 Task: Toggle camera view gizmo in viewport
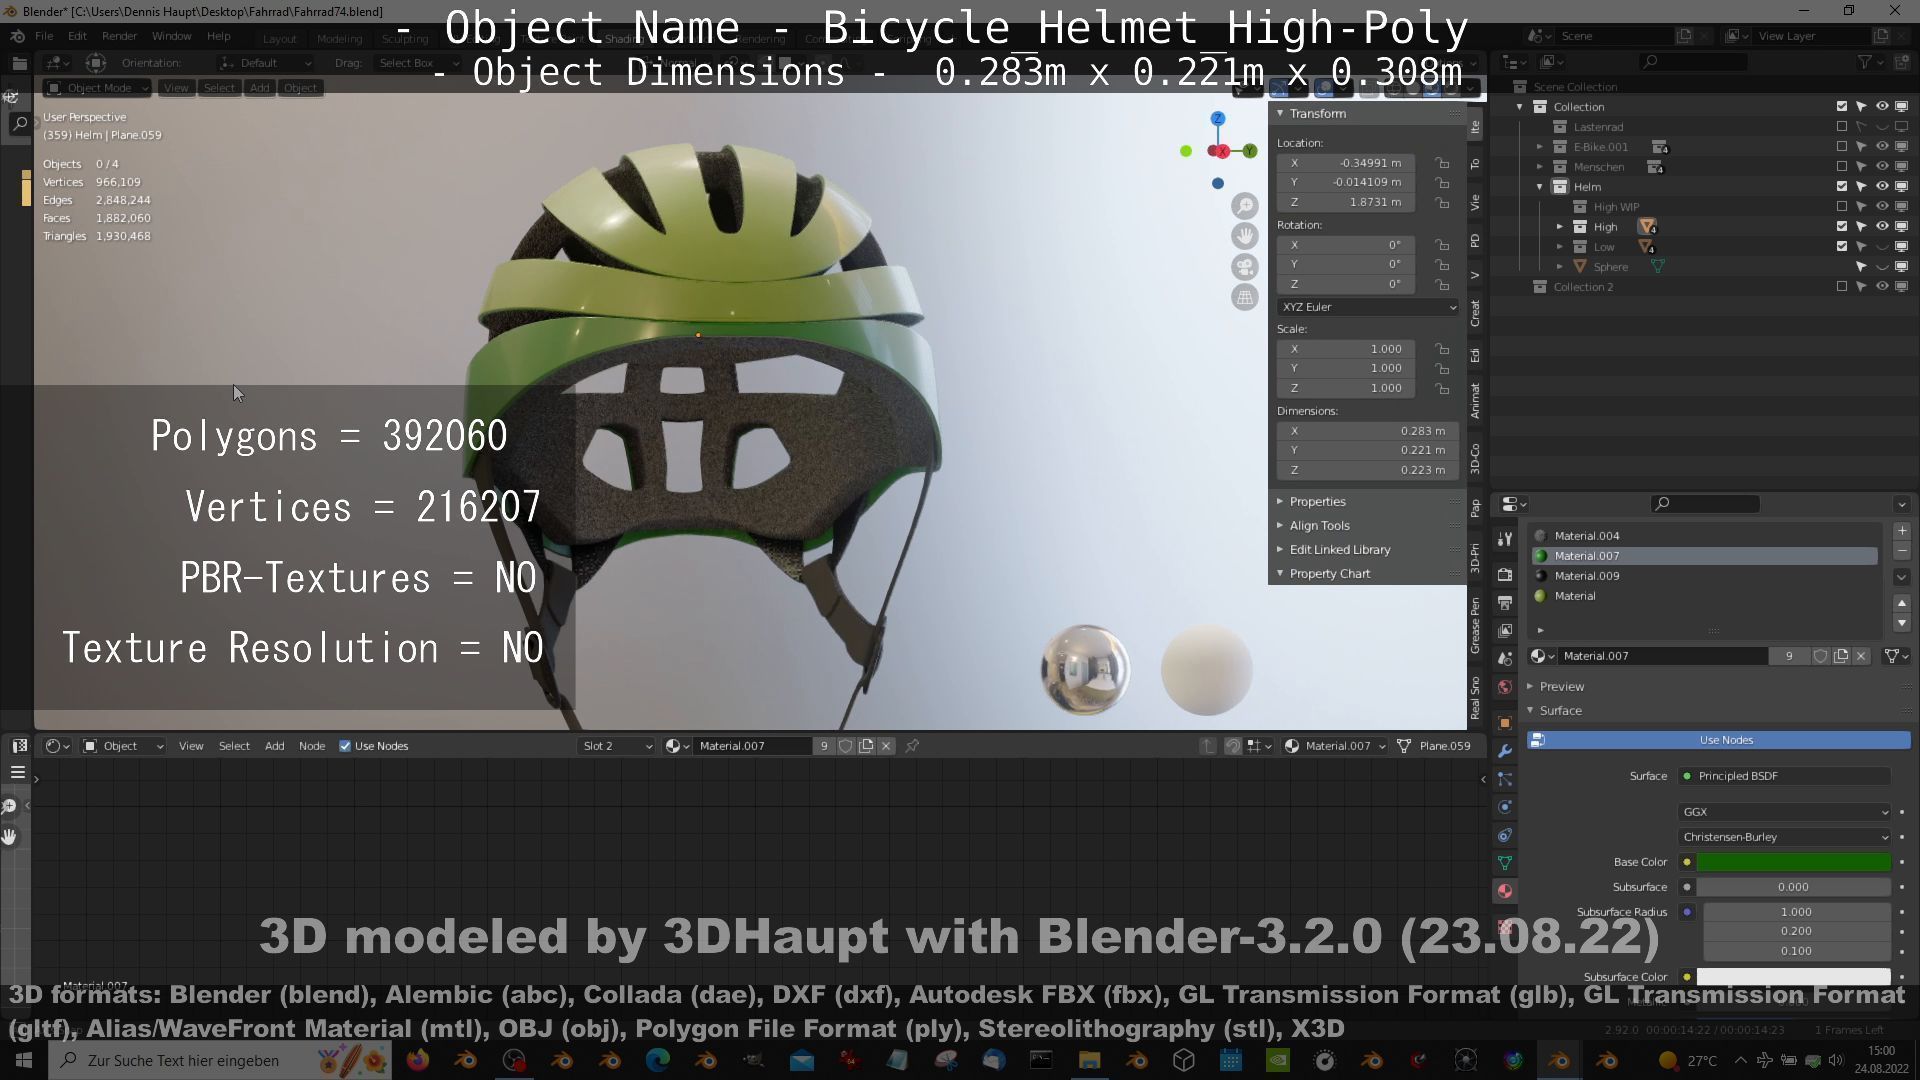(1245, 267)
